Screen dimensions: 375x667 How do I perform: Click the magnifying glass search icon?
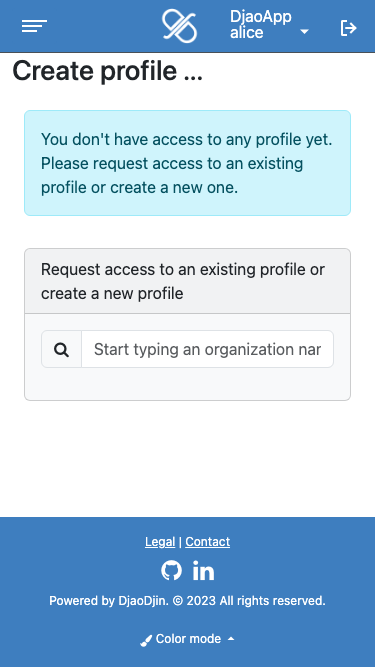tap(62, 350)
